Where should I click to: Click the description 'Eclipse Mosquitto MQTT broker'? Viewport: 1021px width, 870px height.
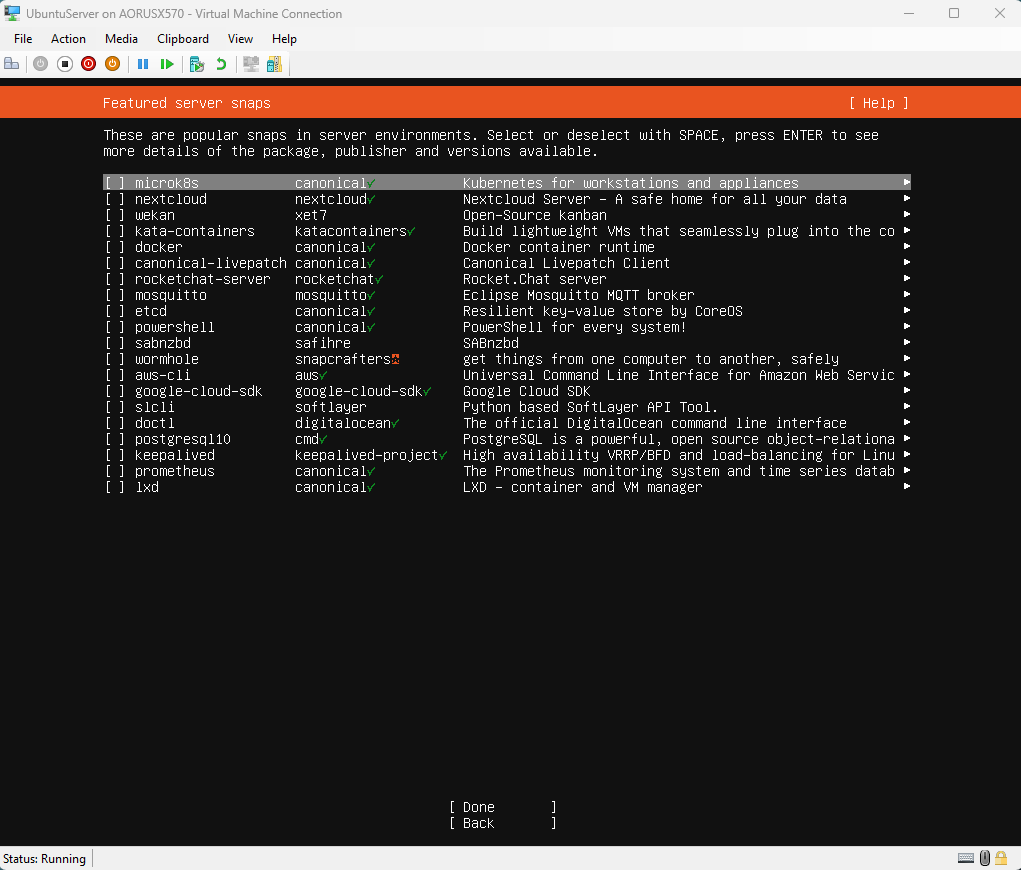[x=579, y=295]
